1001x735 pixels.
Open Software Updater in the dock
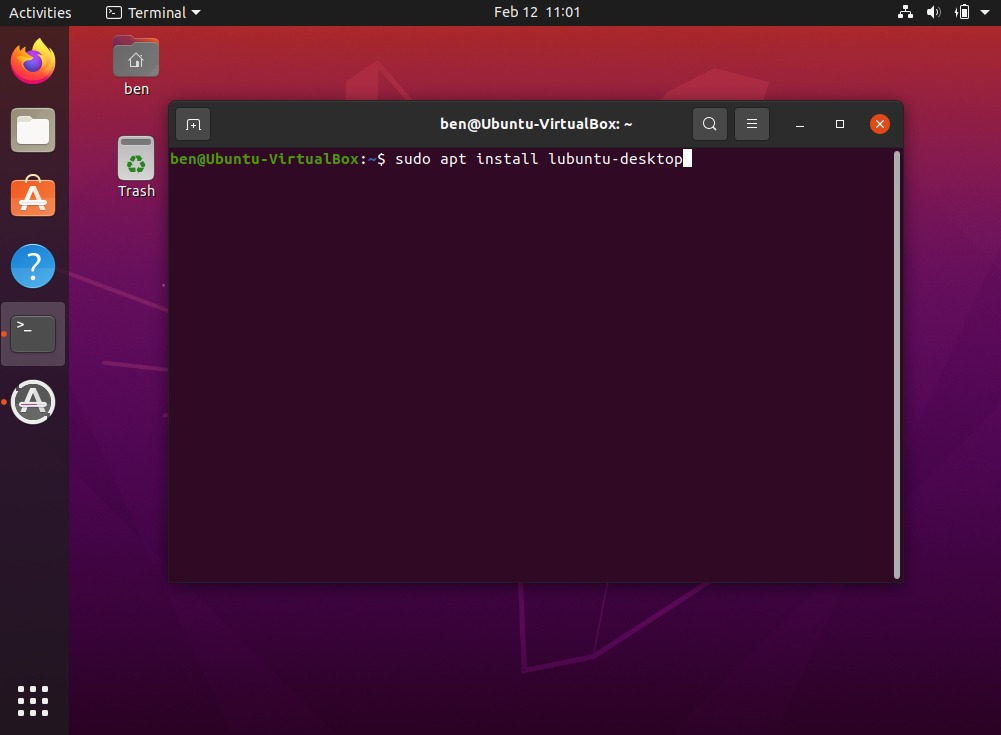(33, 402)
